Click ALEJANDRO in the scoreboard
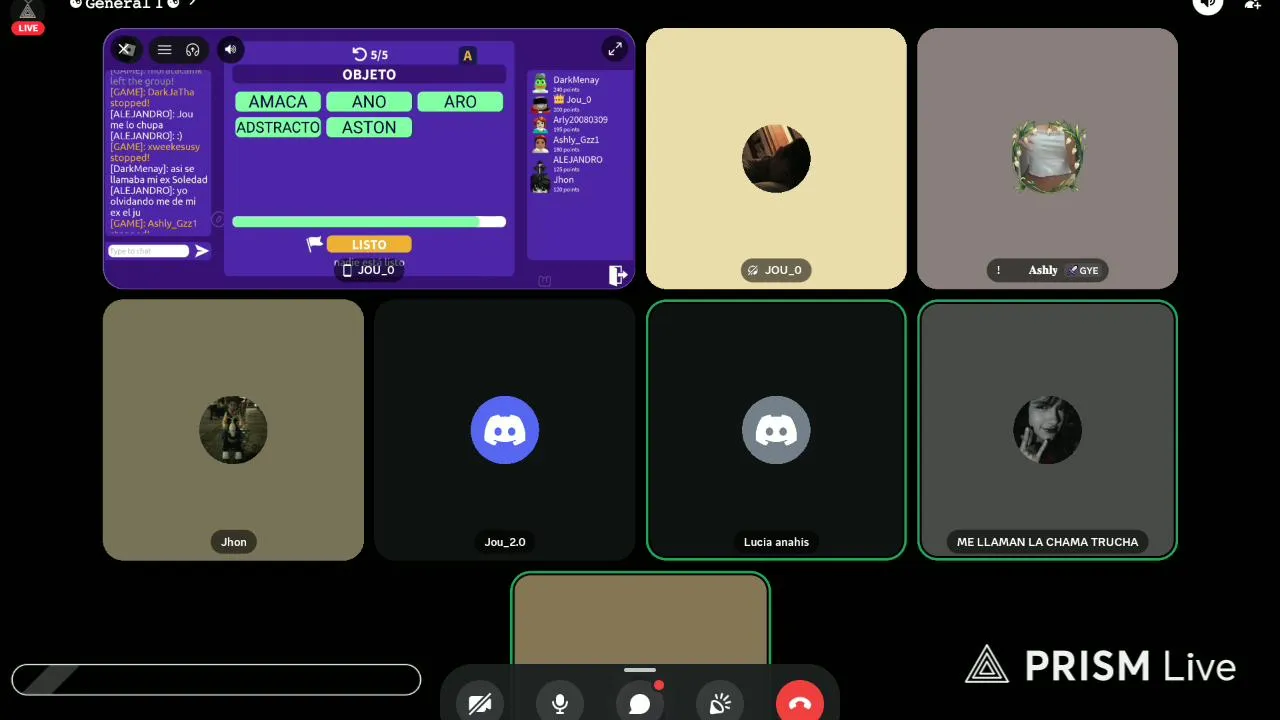The height and width of the screenshot is (720, 1280). point(578,160)
